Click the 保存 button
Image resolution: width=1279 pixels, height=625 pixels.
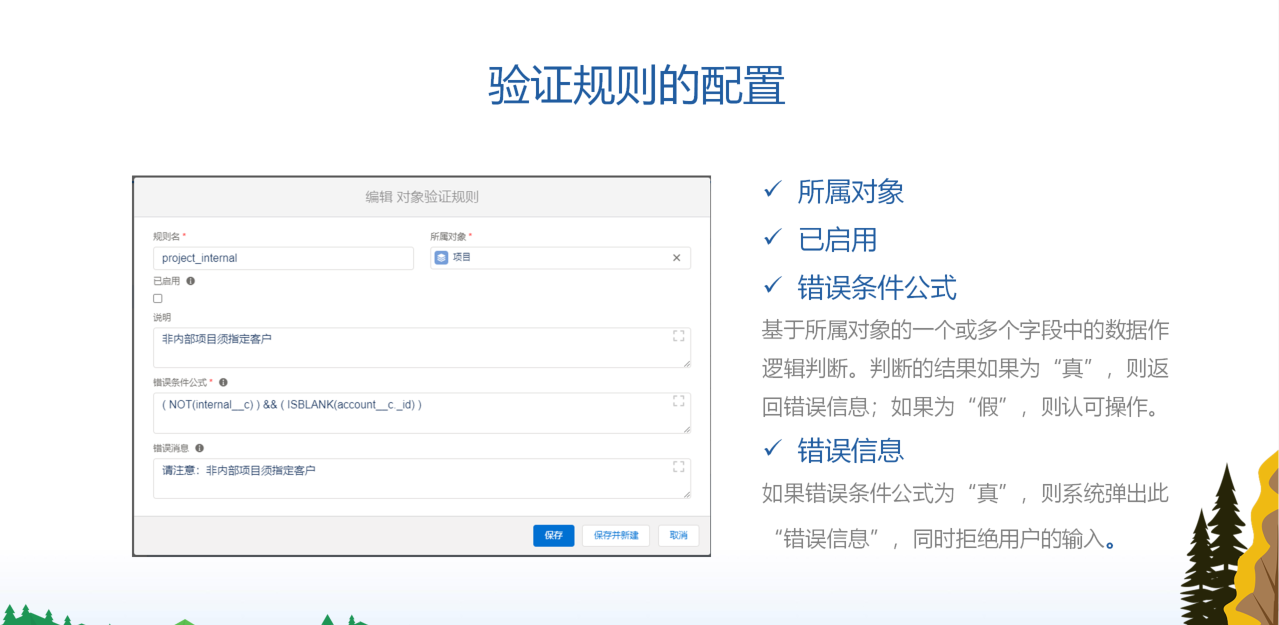point(553,535)
